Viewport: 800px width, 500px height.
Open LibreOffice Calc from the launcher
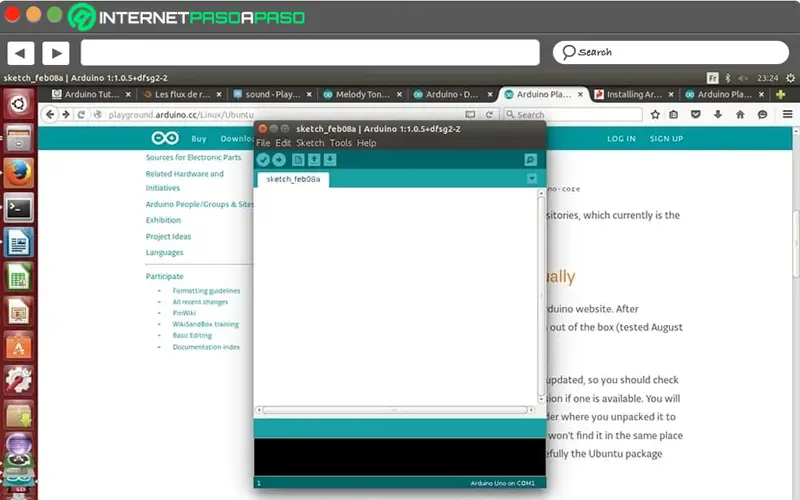coord(18,277)
